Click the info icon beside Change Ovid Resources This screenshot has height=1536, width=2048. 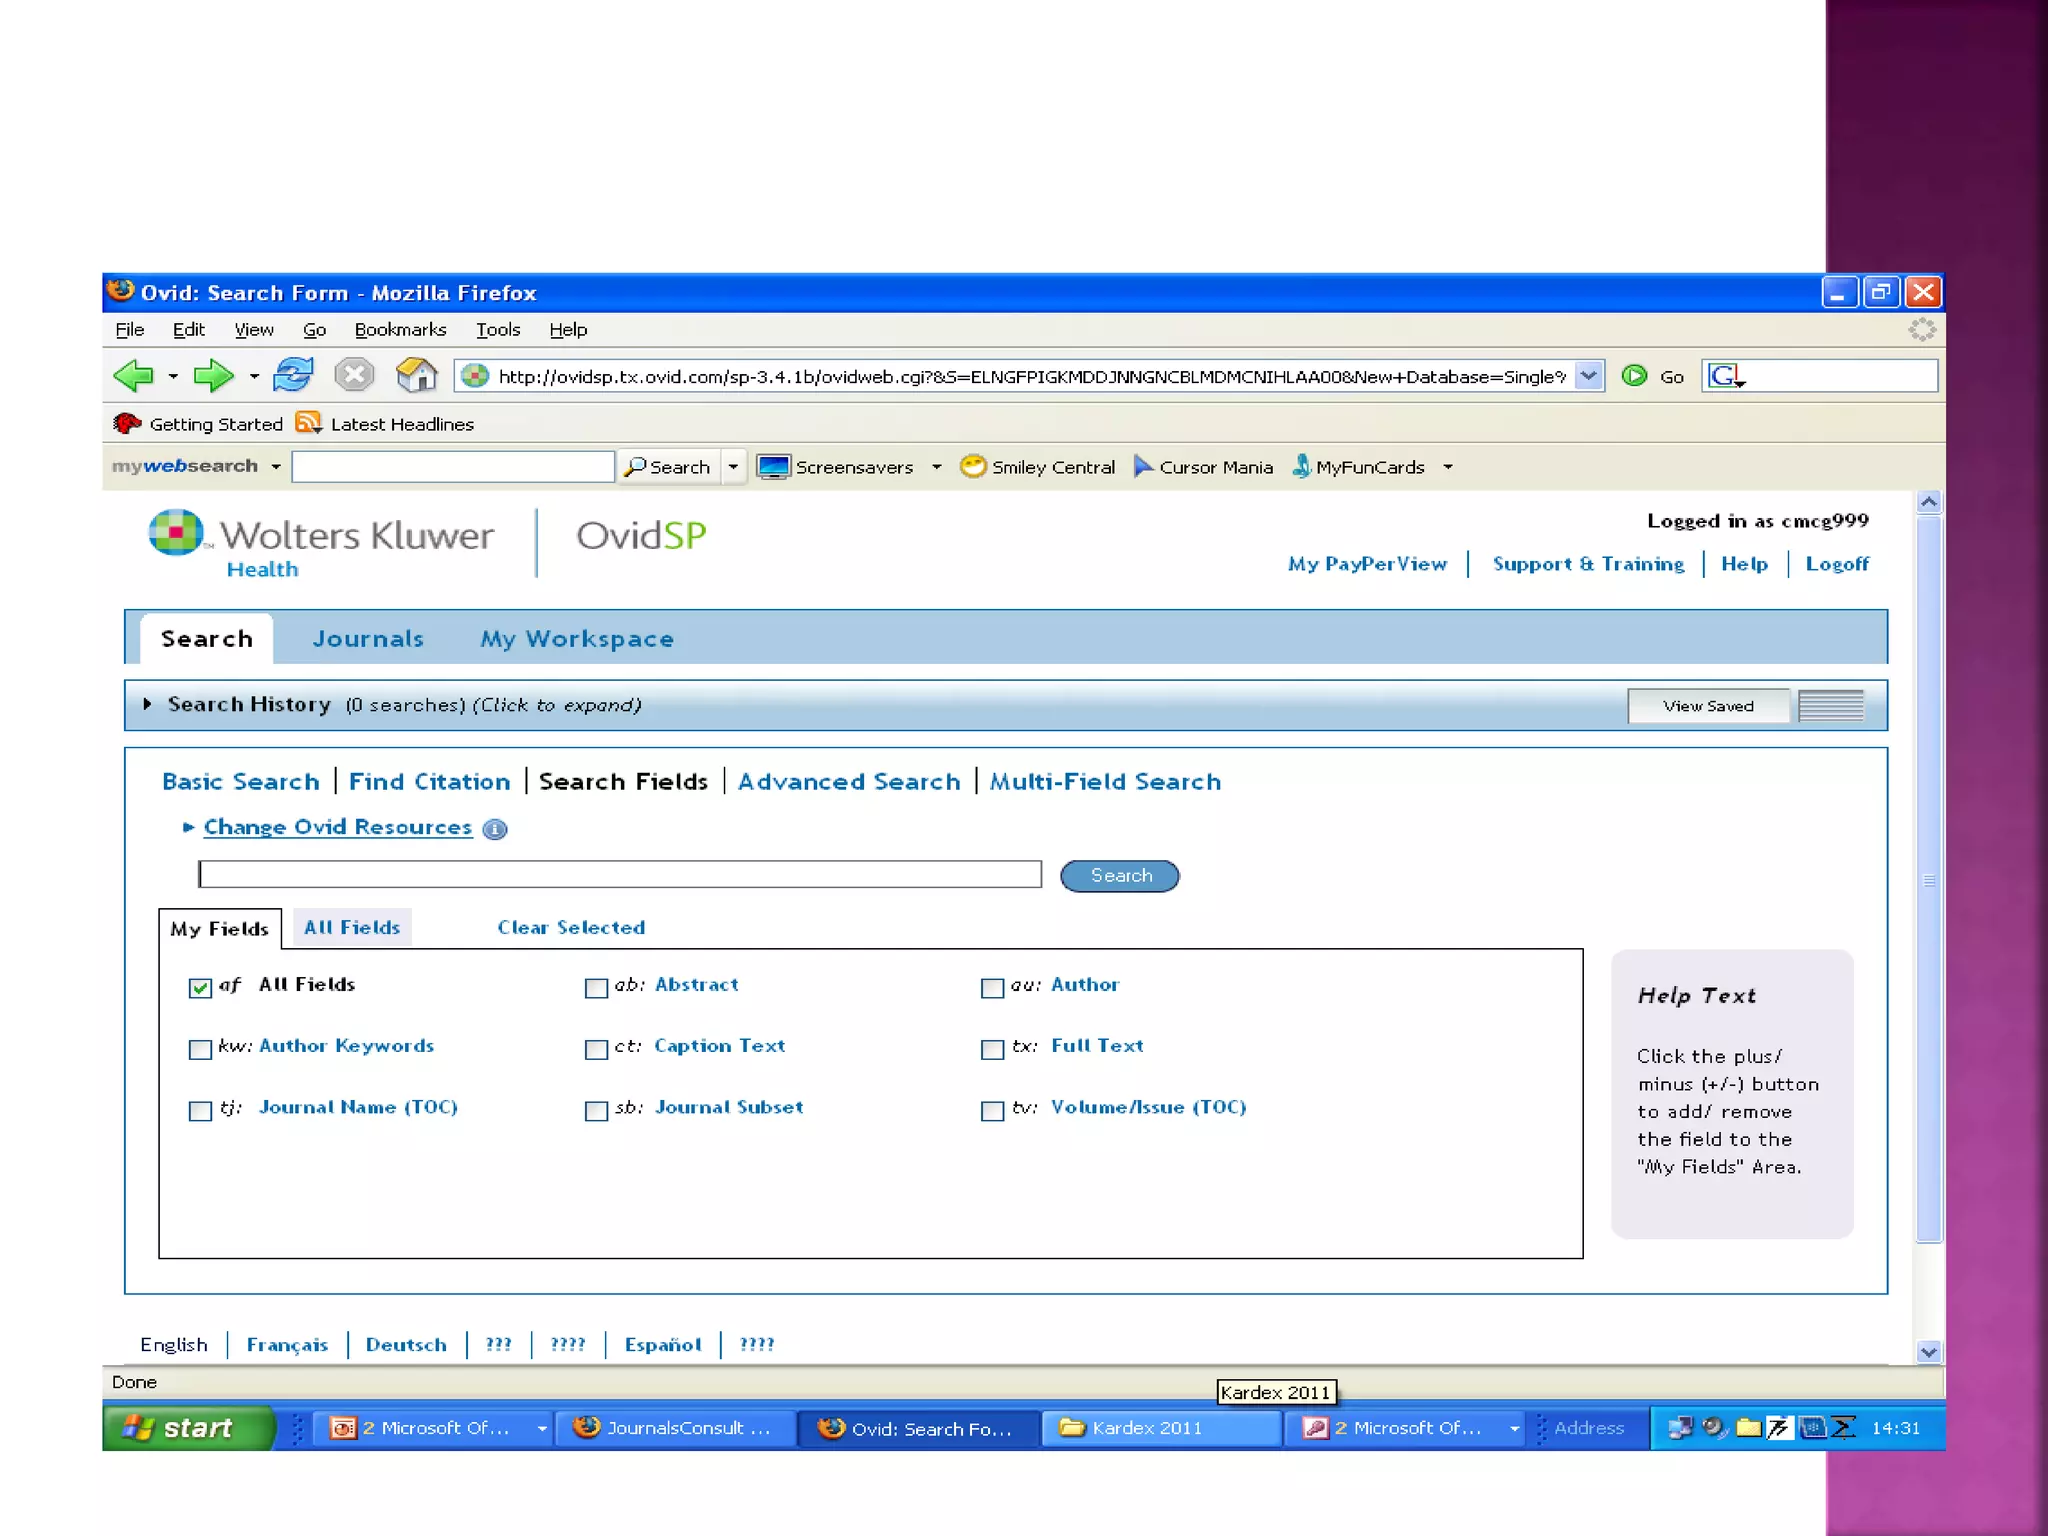tap(495, 829)
